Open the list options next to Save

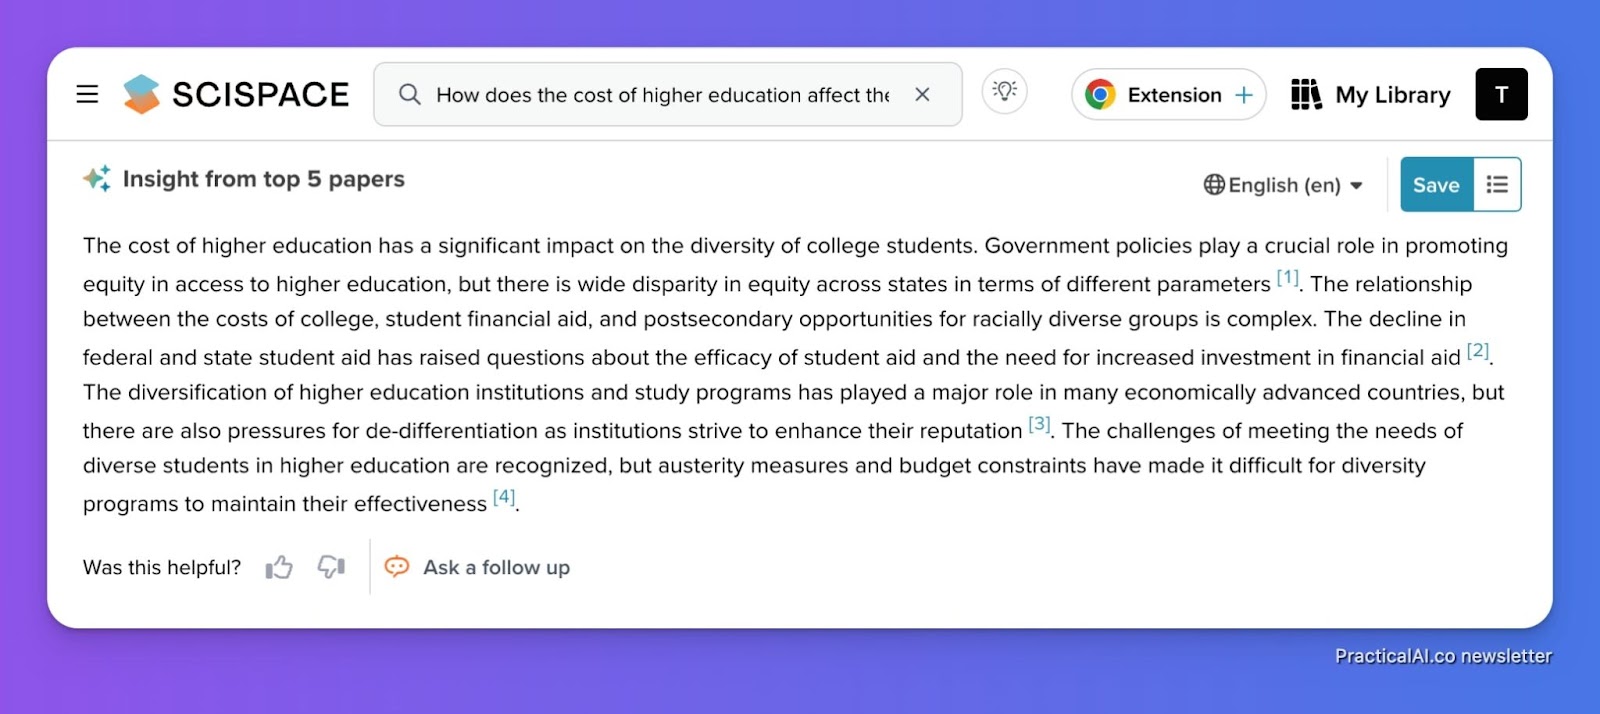1497,184
